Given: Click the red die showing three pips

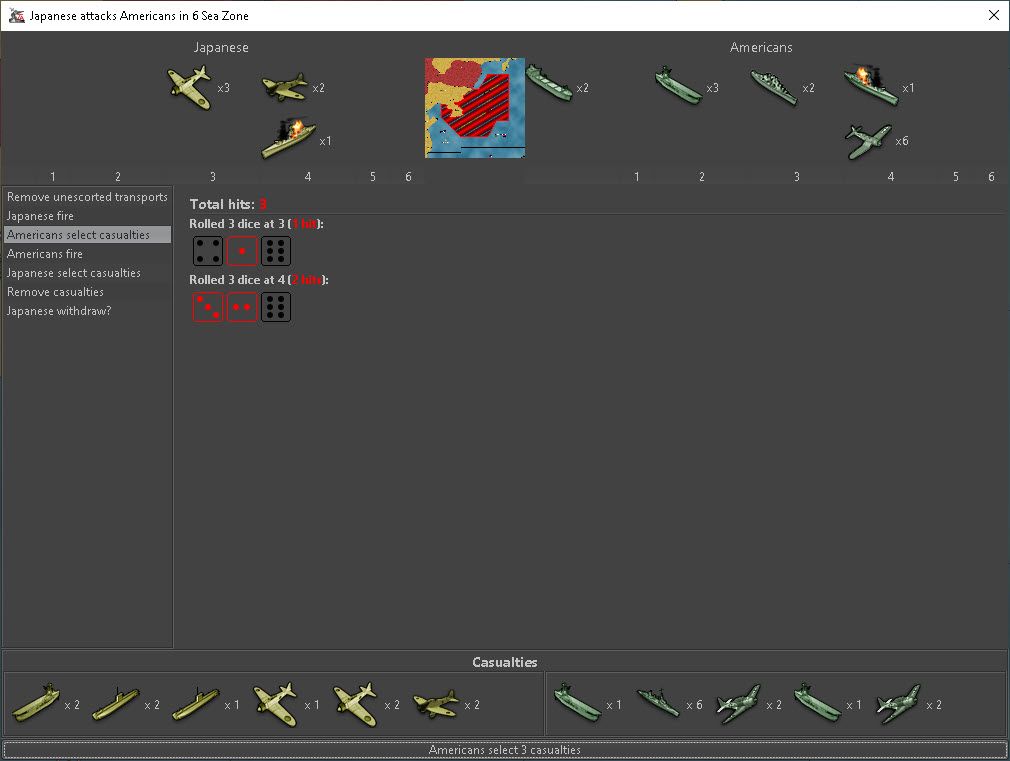Looking at the screenshot, I should click(x=208, y=307).
